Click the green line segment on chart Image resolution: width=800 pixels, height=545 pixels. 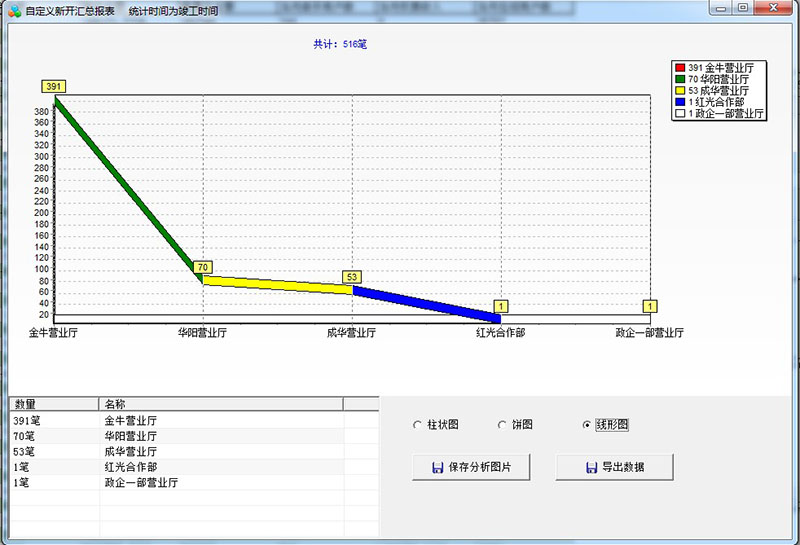click(x=128, y=188)
